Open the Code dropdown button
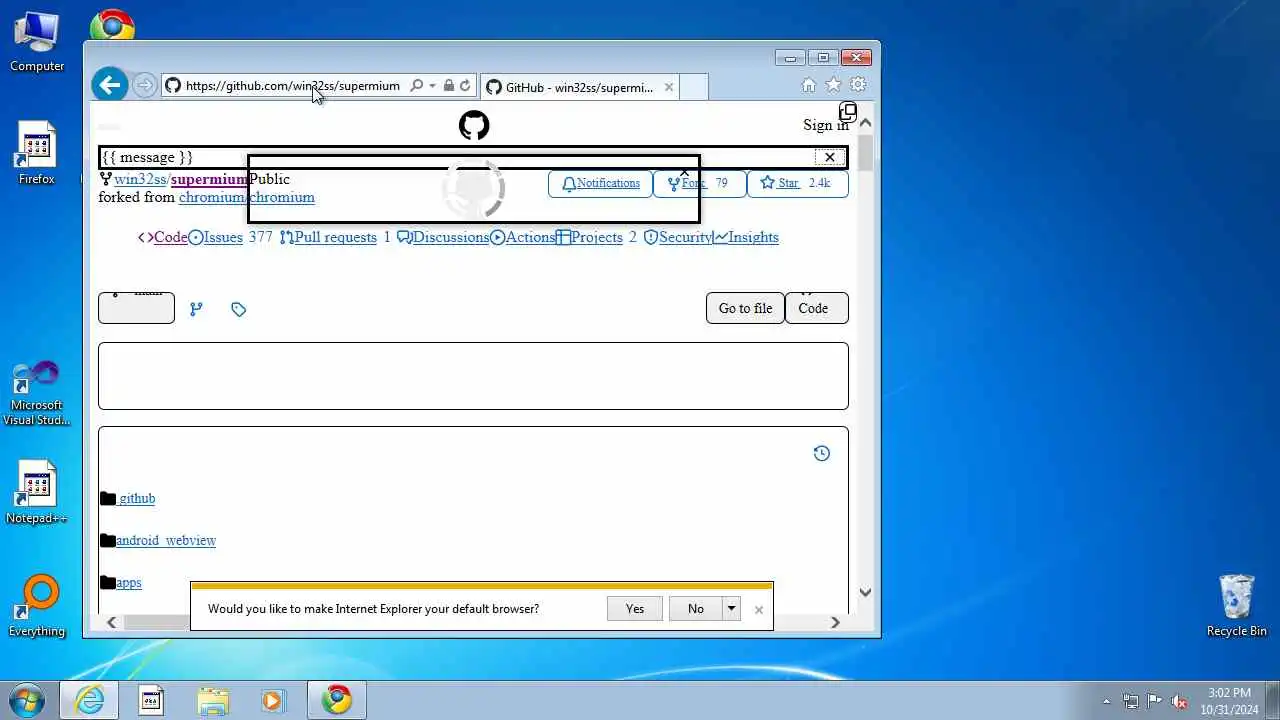 pos(816,308)
